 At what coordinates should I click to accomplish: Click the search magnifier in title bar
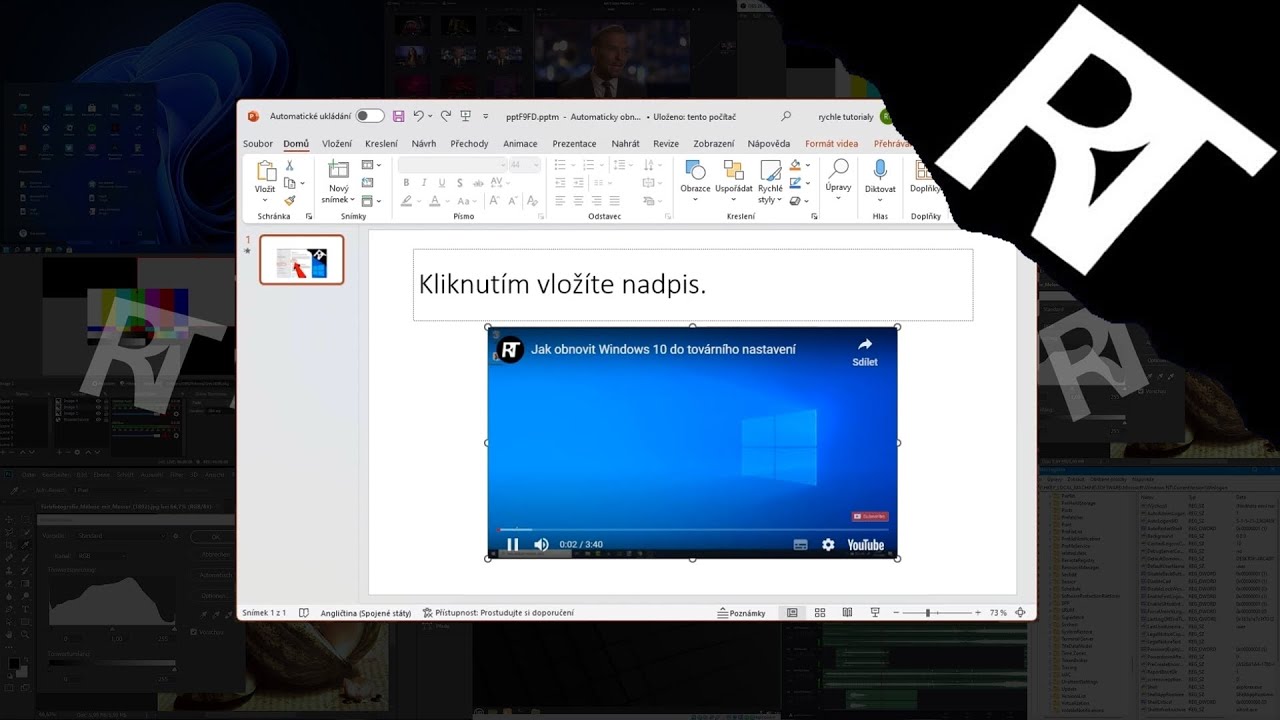[x=786, y=116]
